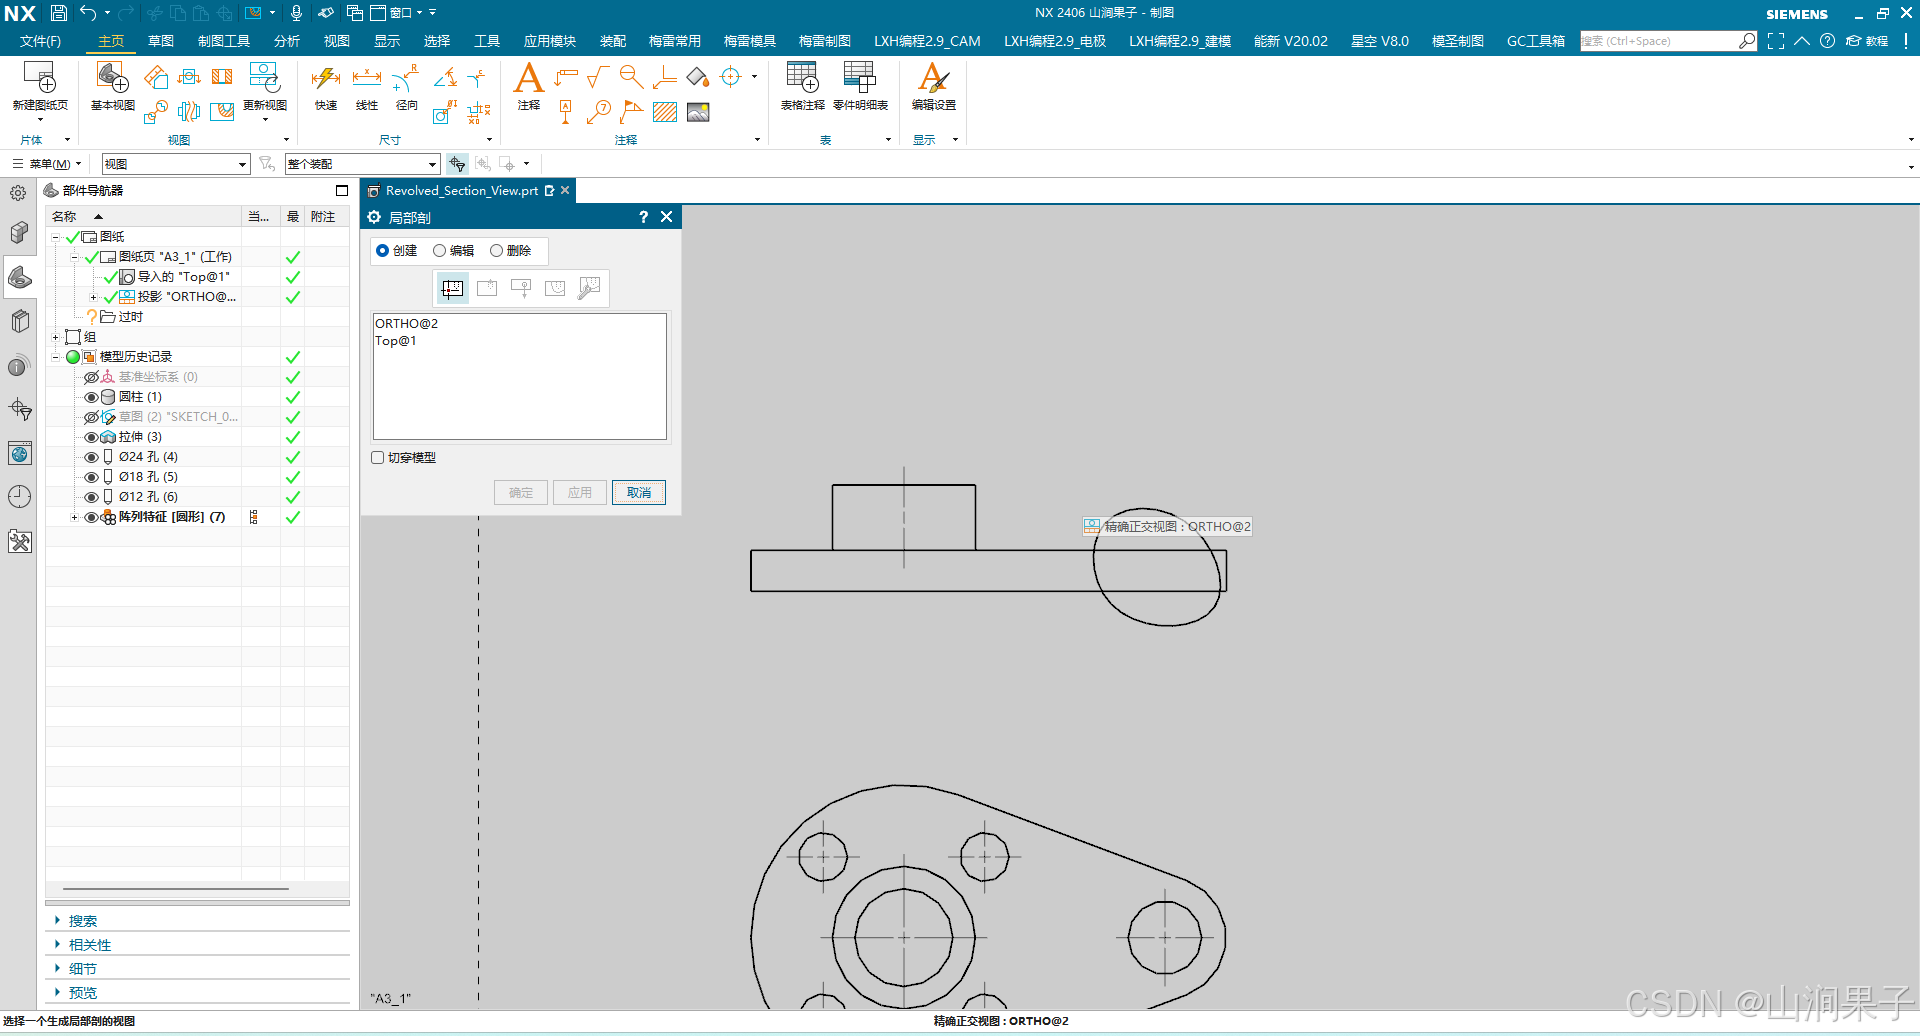Screen dimensions: 1920x1036
Task: Click the 取消 button in 局部剖 dialog
Action: (x=639, y=493)
